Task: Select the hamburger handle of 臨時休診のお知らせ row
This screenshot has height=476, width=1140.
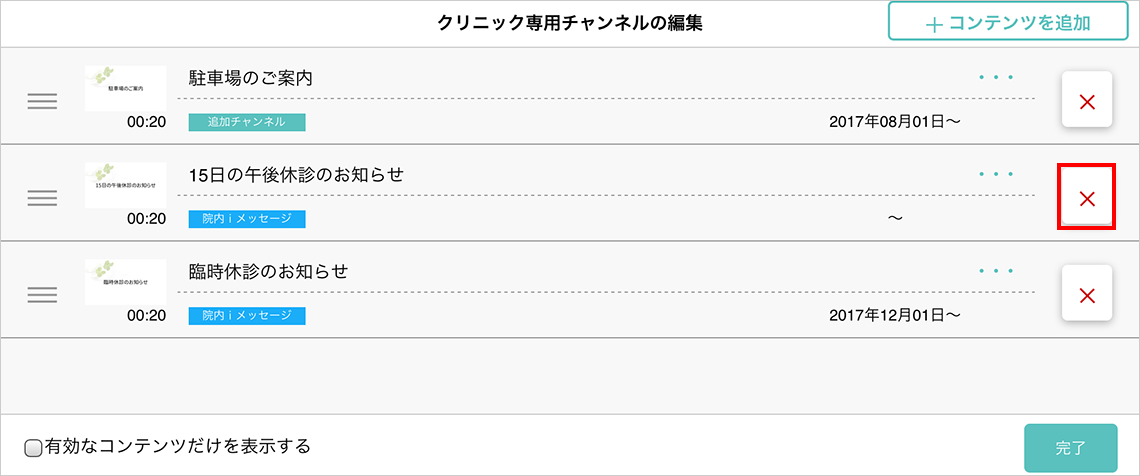Action: click(x=42, y=294)
